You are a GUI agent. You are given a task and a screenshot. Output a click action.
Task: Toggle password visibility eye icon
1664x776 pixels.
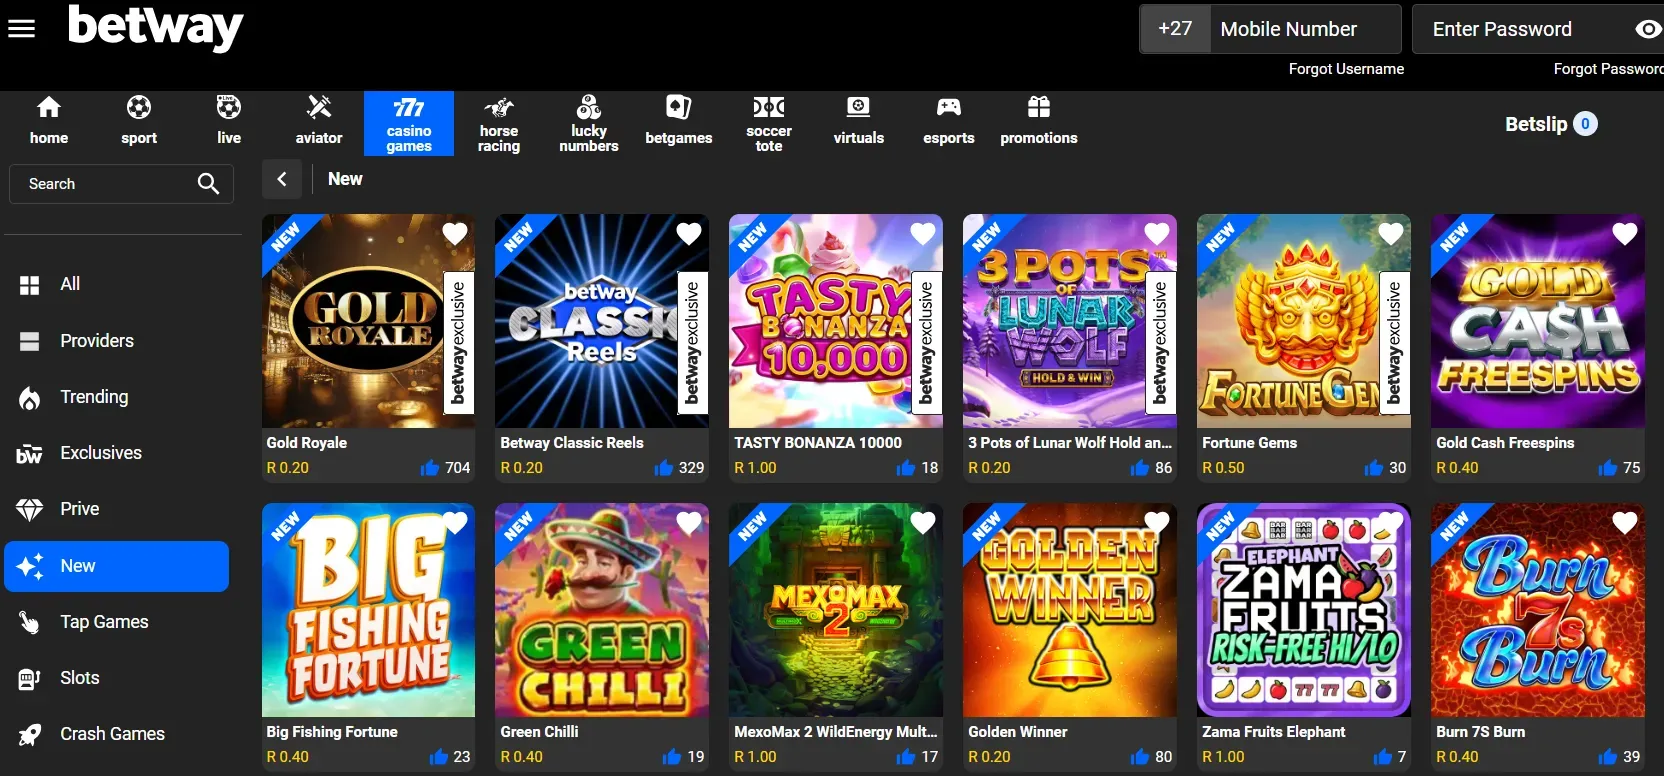tap(1647, 29)
